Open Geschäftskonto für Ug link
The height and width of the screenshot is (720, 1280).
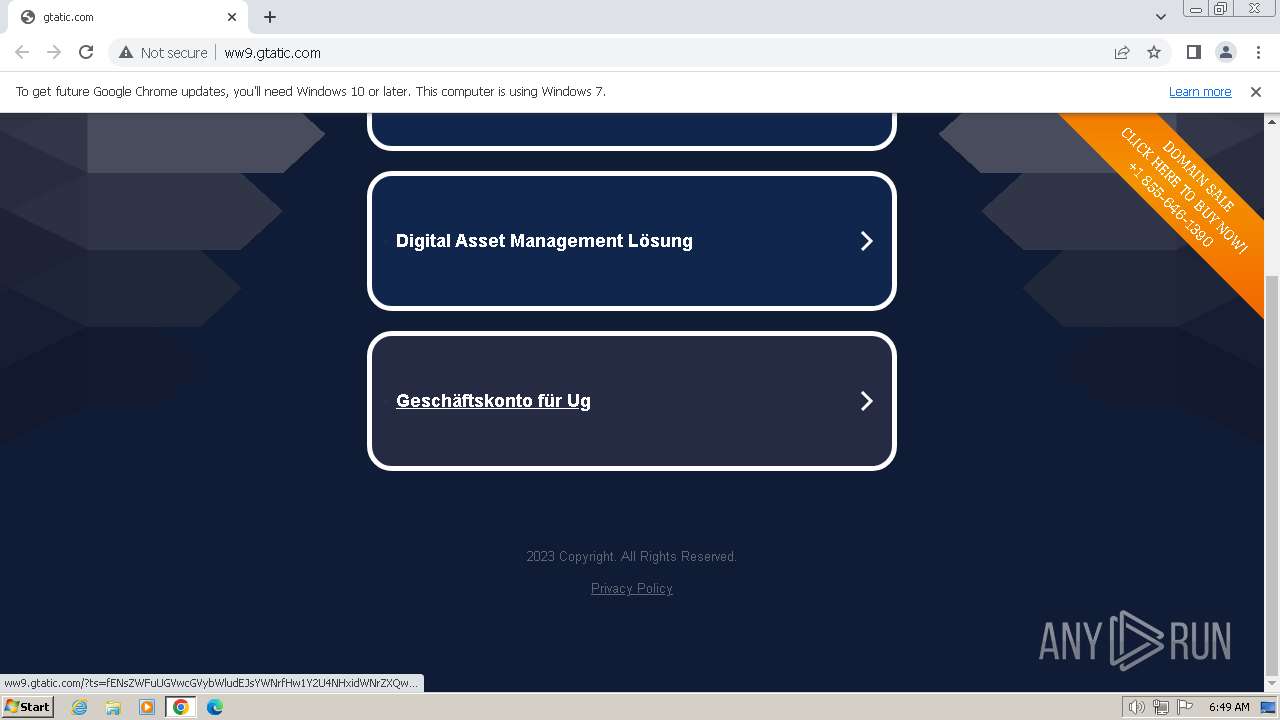tap(493, 401)
